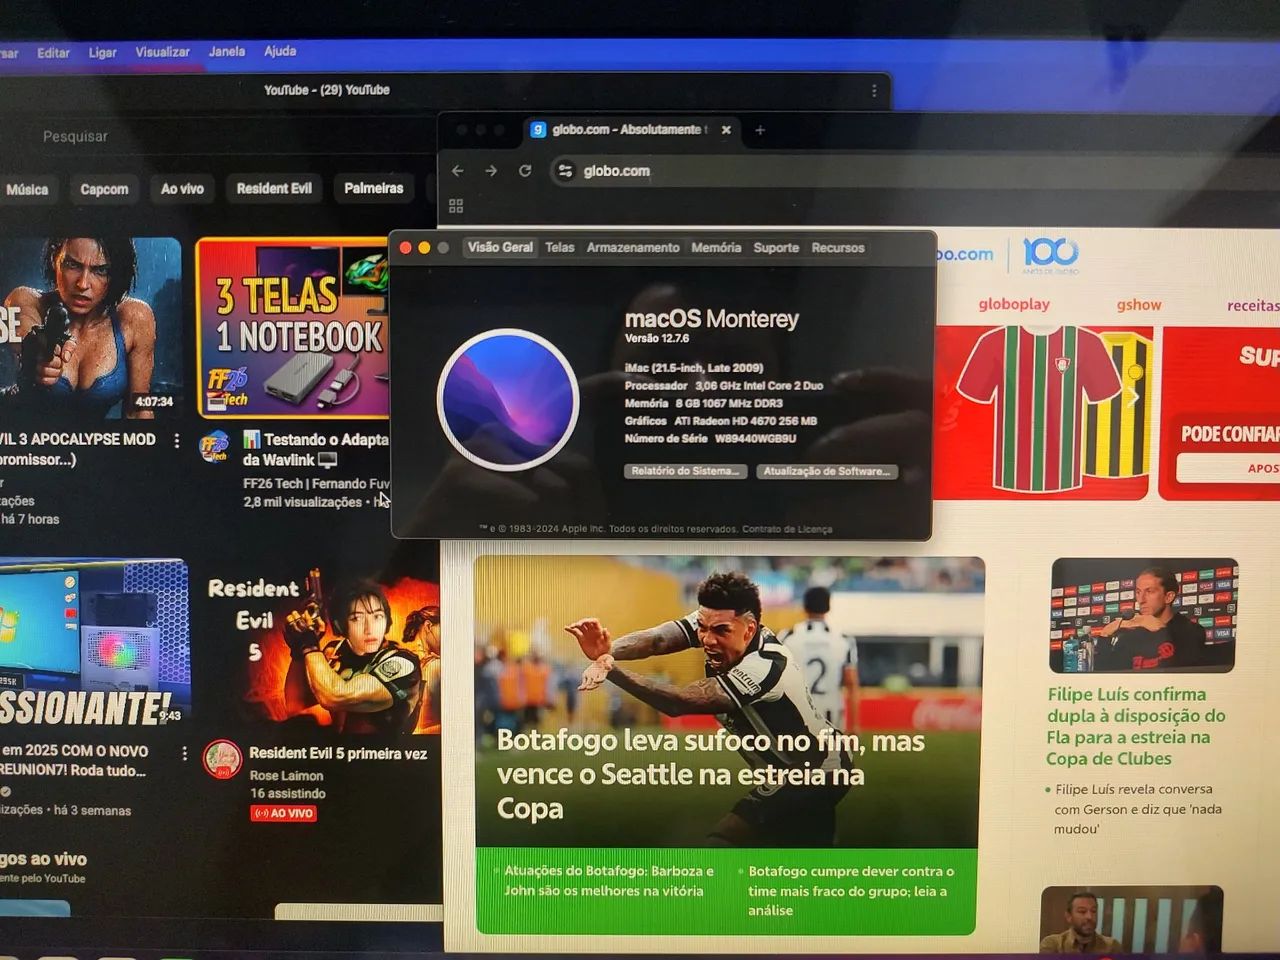This screenshot has width=1280, height=960.
Task: Close the globo.com browser tab
Action: 726,130
